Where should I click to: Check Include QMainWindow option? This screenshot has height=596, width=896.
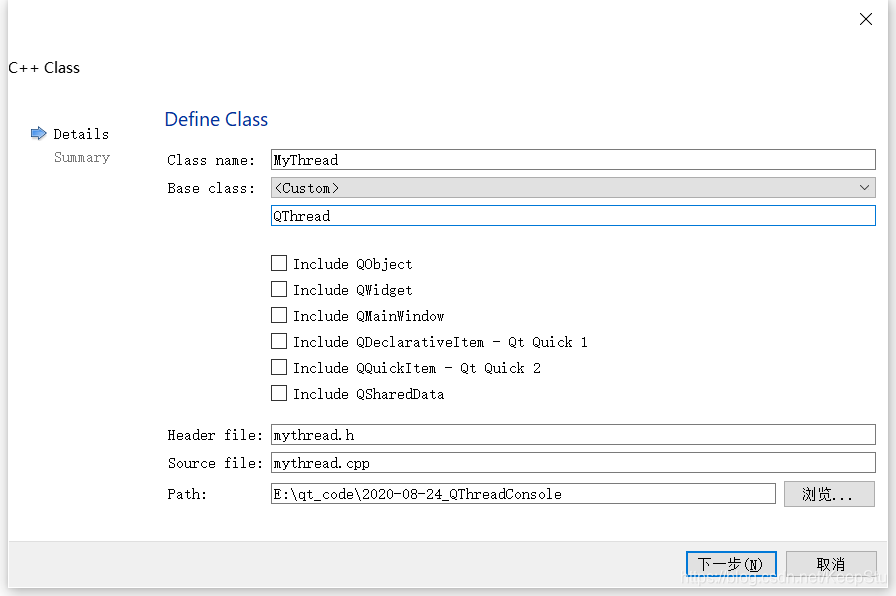(x=279, y=315)
